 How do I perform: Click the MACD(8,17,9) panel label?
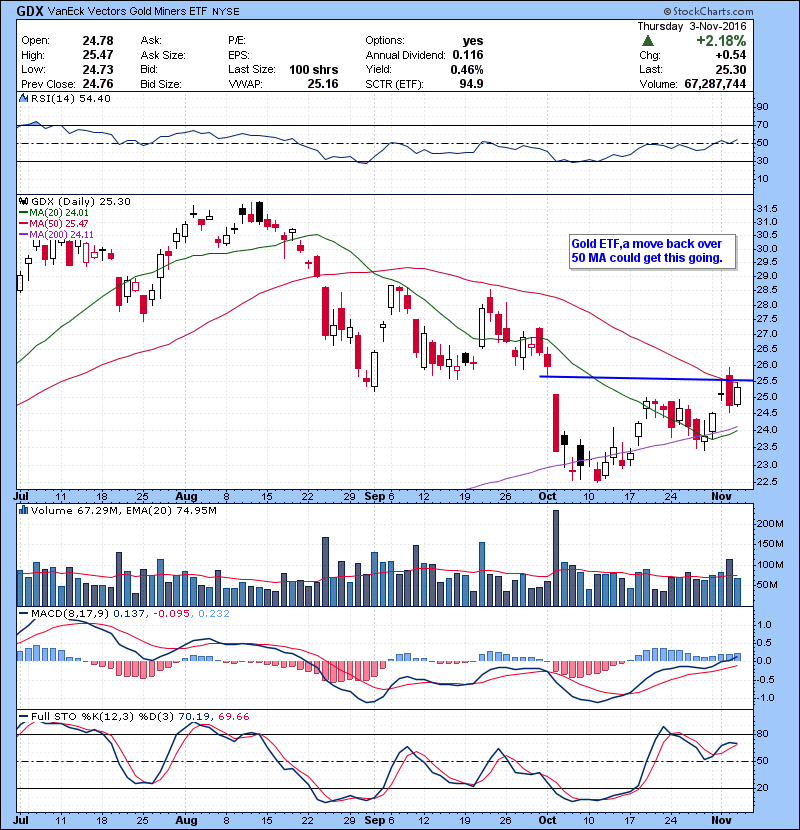(x=70, y=614)
